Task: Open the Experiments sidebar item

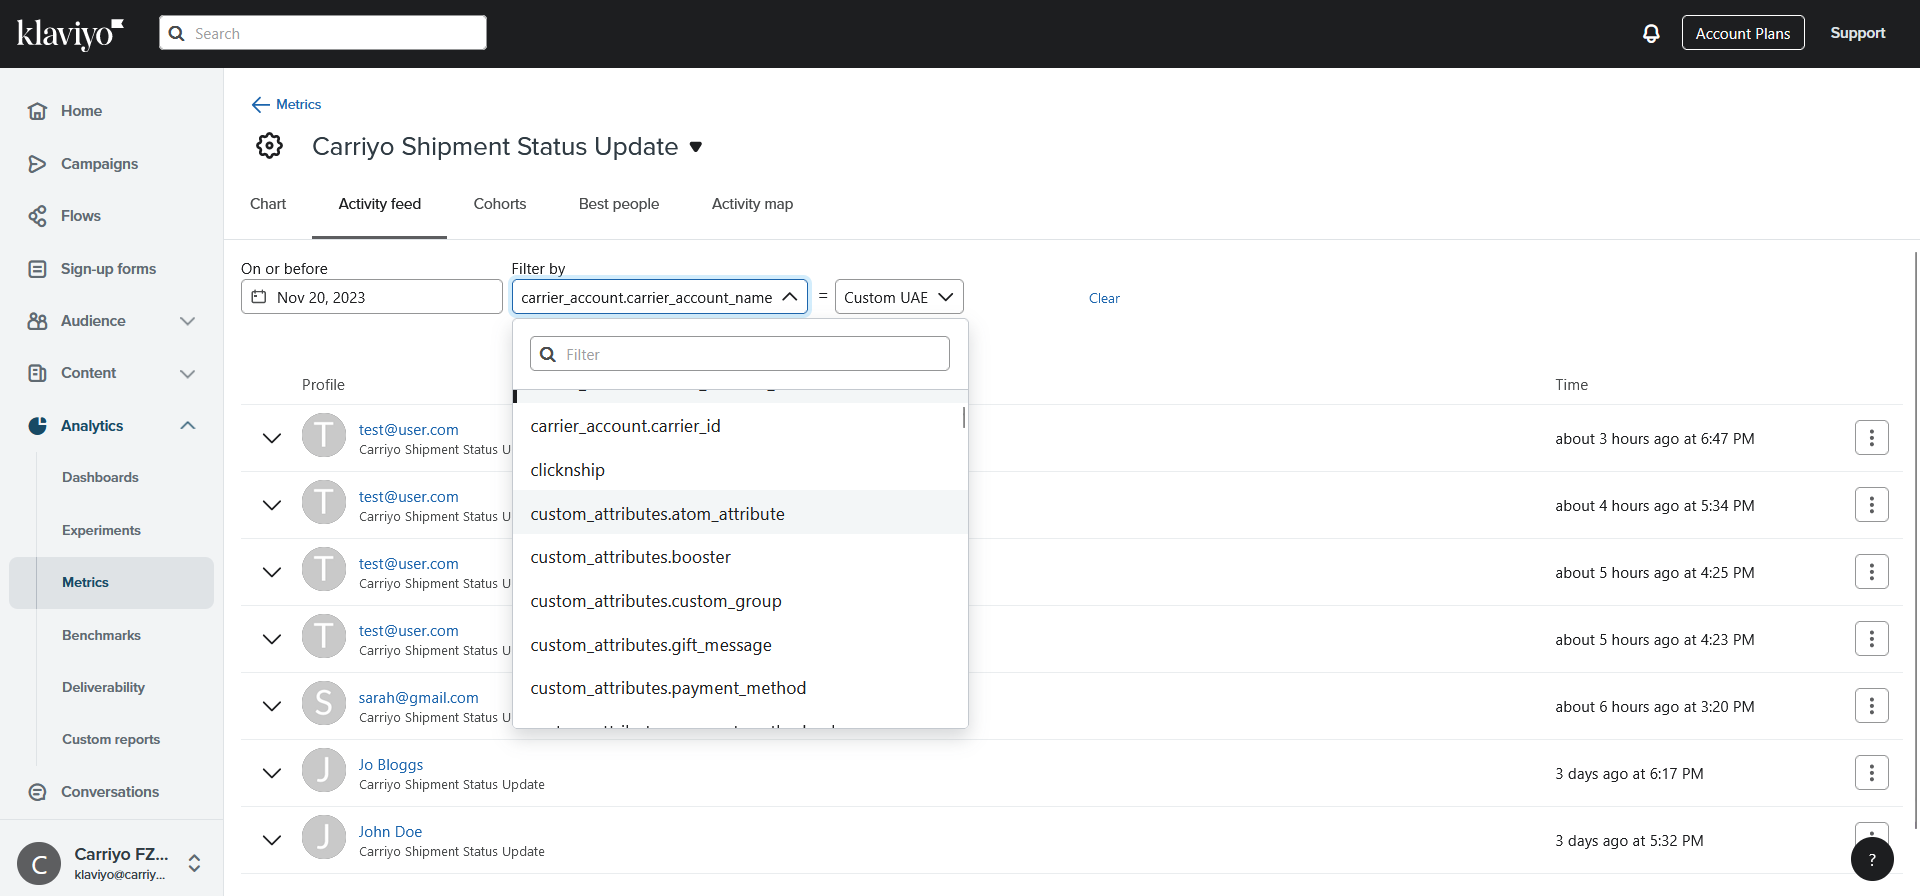Action: tap(101, 530)
